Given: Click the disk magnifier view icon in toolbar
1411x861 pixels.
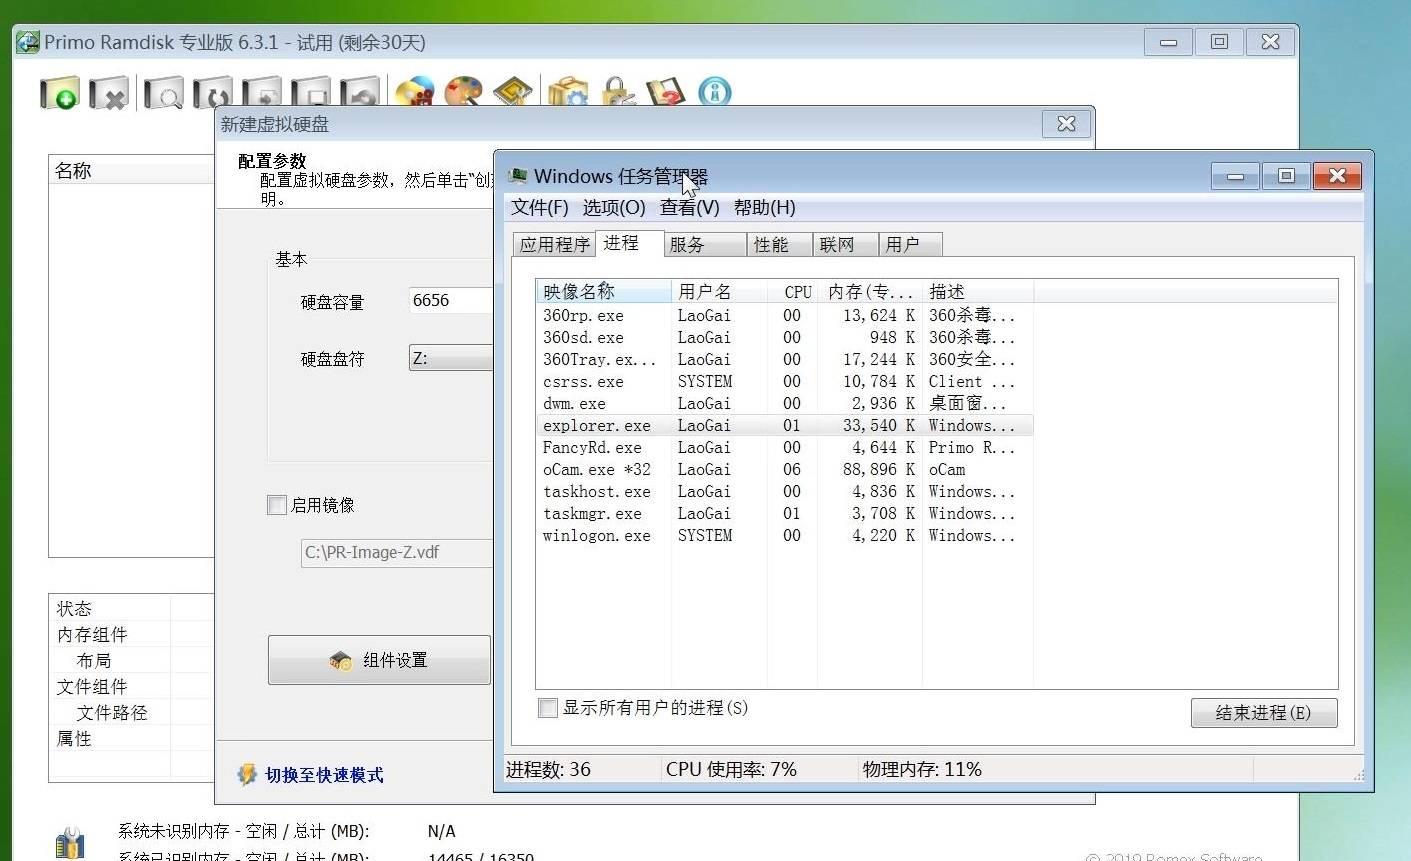Looking at the screenshot, I should [164, 93].
